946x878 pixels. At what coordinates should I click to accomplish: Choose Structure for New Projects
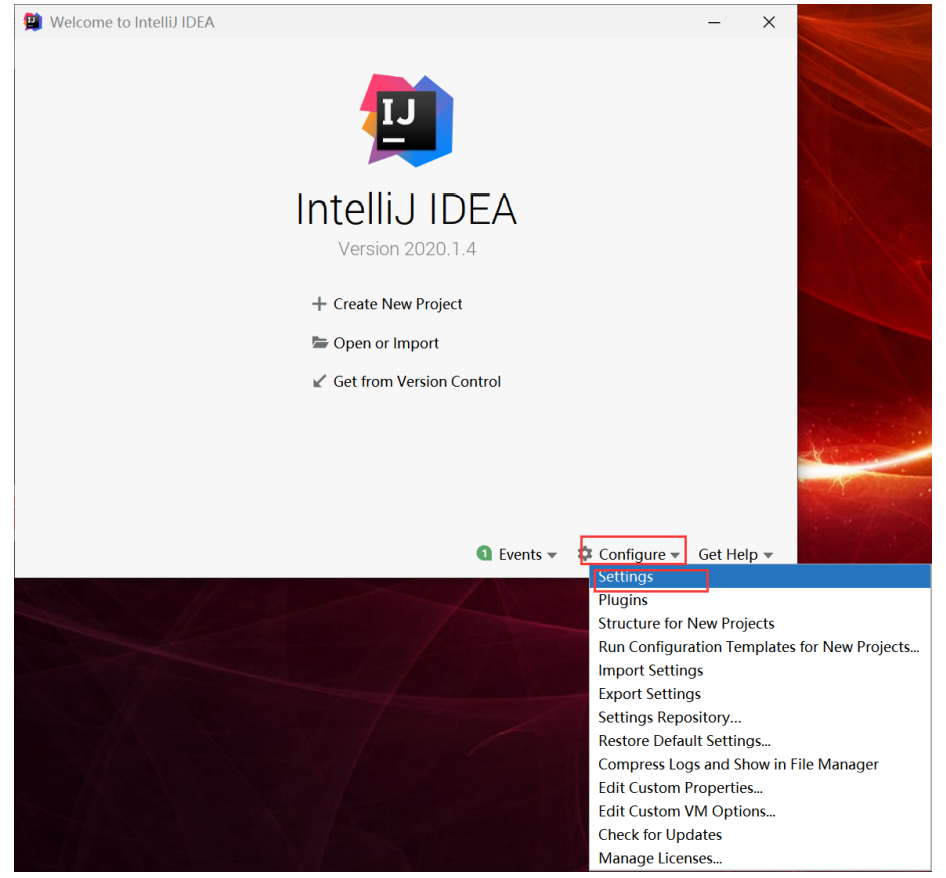click(760, 623)
